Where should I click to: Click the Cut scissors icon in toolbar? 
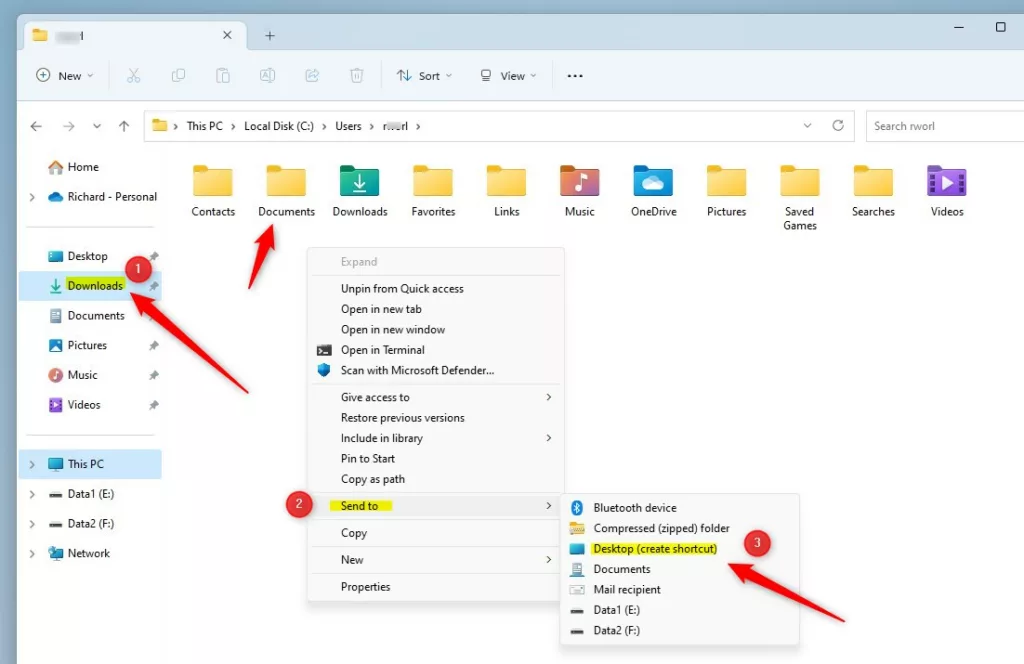133,76
